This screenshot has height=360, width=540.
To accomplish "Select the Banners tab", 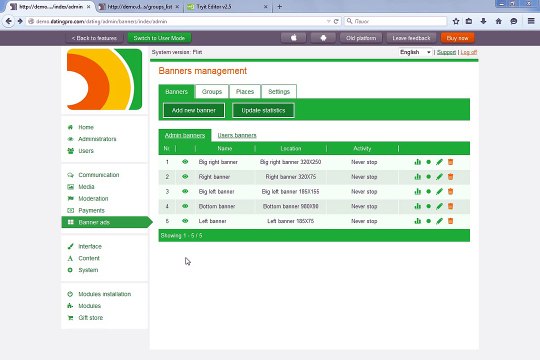I will coord(176,92).
